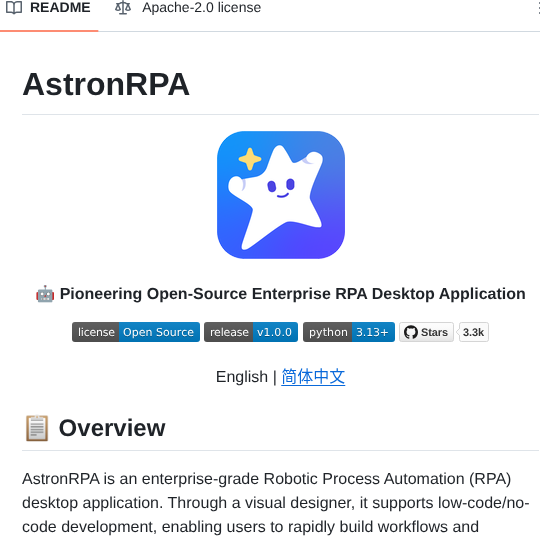Image resolution: width=540 pixels, height=539 pixels.
Task: Open the Apache-2.0 license tab
Action: (x=188, y=8)
